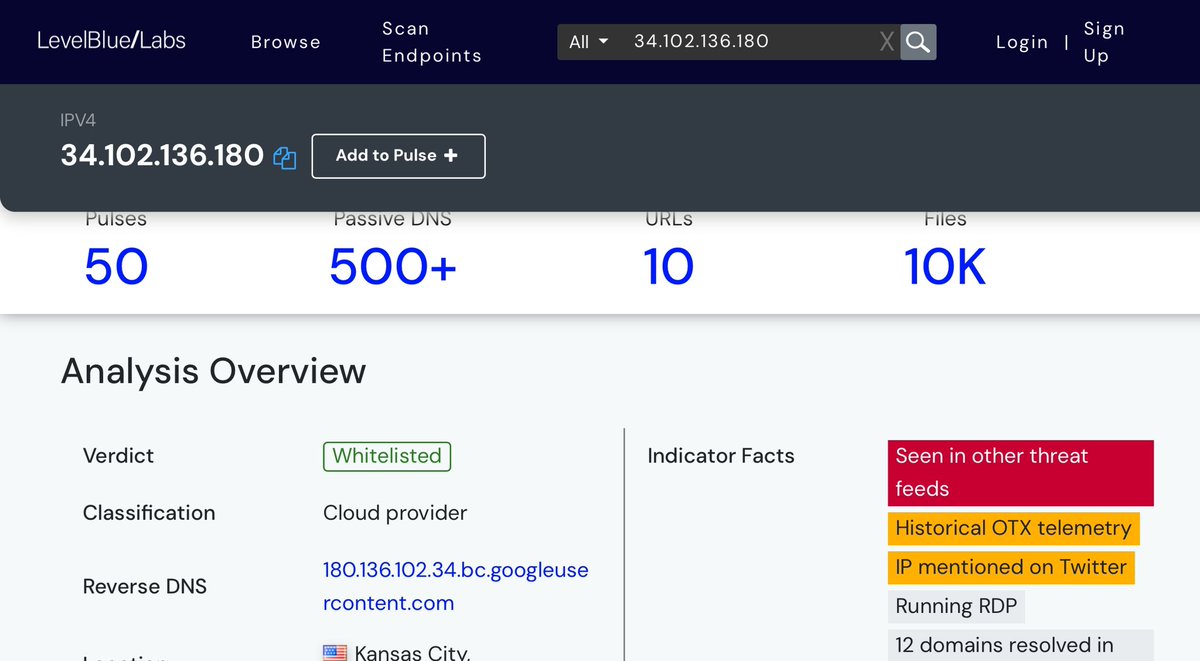Open the All search type dropdown
This screenshot has height=661, width=1200.
[589, 42]
